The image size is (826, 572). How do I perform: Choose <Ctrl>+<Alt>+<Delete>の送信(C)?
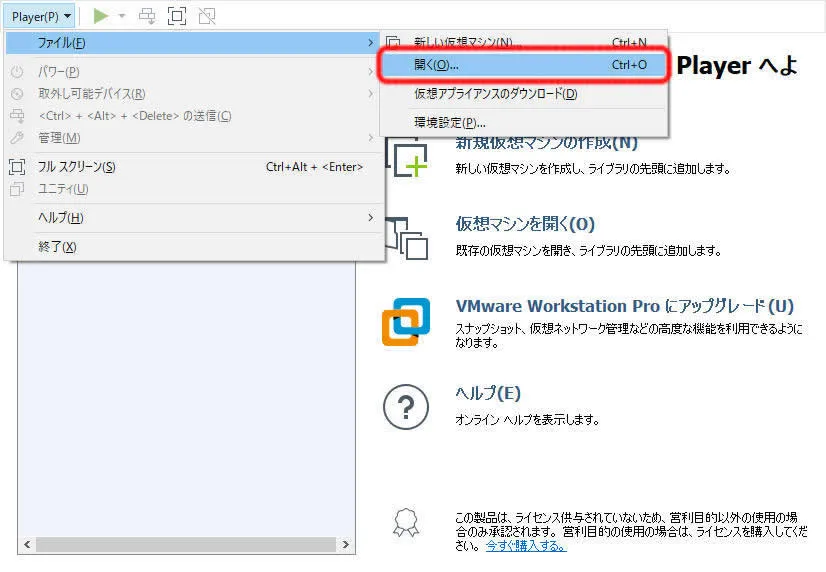pyautogui.click(x=193, y=116)
